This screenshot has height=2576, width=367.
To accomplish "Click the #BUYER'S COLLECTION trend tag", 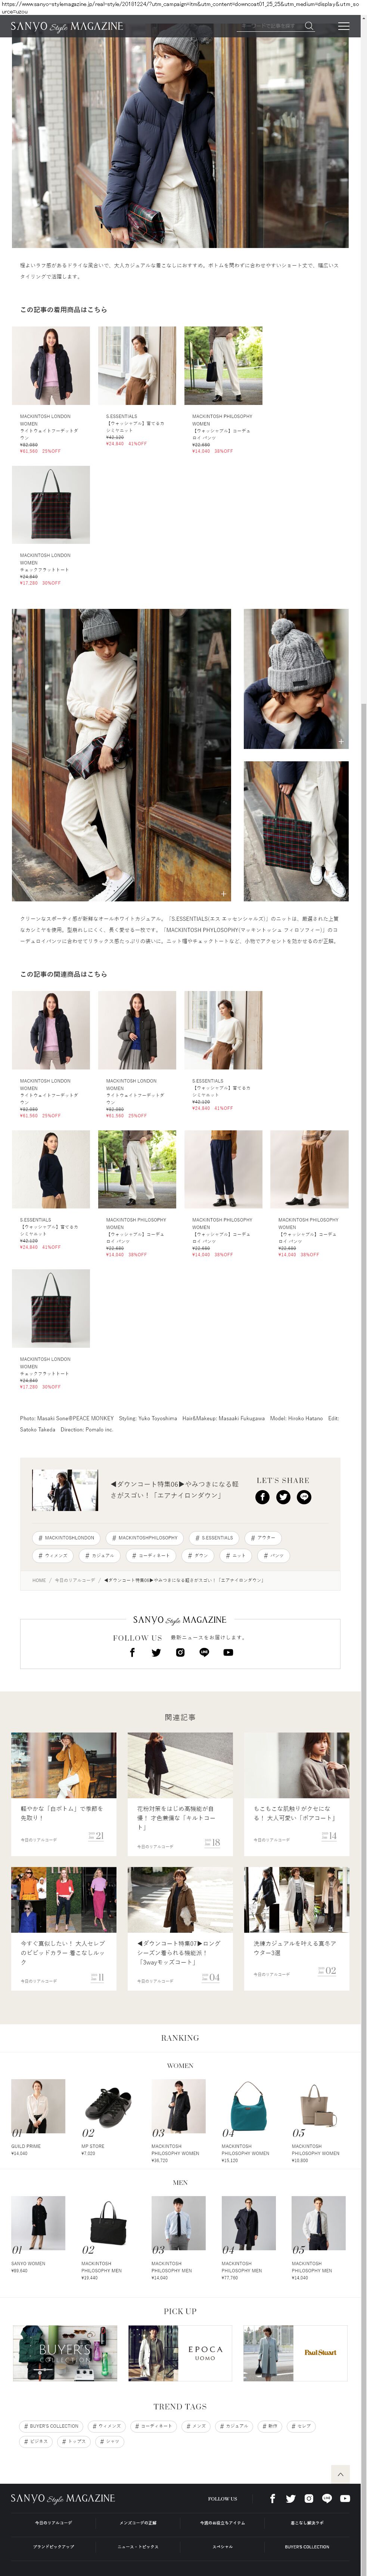I will click(x=52, y=2425).
